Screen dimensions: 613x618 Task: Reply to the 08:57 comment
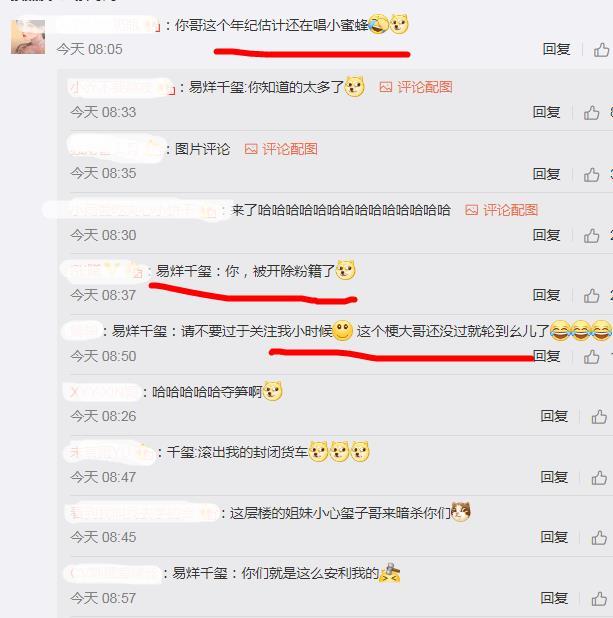(554, 598)
